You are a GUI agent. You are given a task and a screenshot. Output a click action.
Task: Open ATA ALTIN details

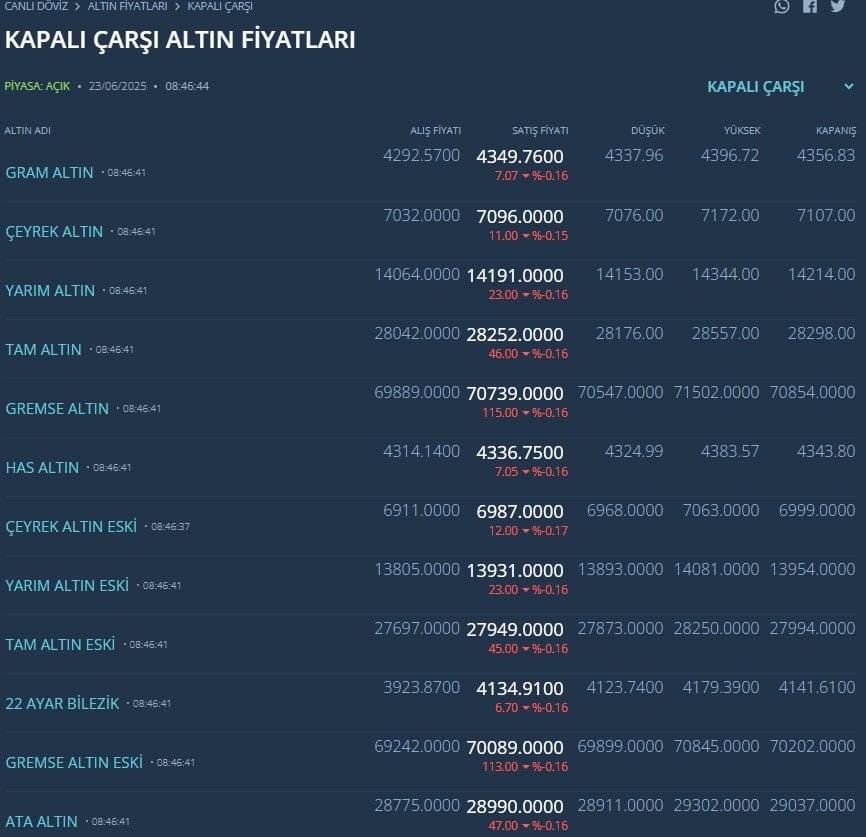pyautogui.click(x=41, y=822)
